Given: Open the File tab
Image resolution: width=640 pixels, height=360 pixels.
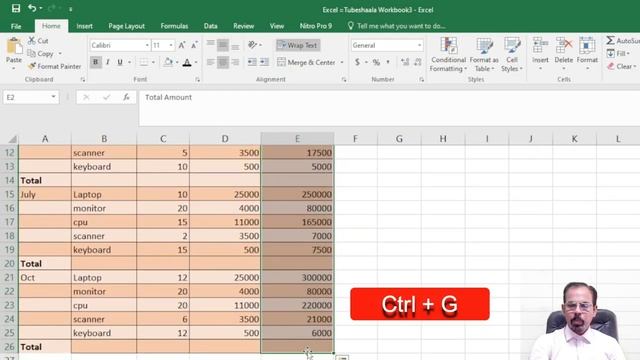Looking at the screenshot, I should (16, 26).
